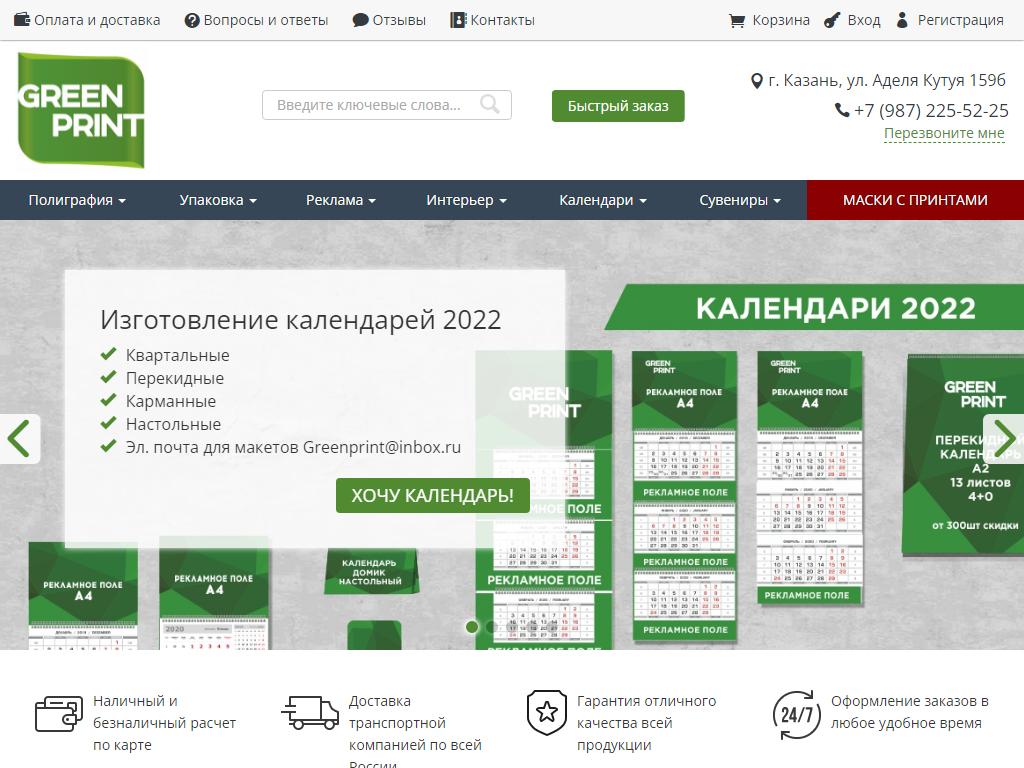This screenshot has width=1024, height=768.
Task: Focus the keyword search input field
Action: (x=370, y=105)
